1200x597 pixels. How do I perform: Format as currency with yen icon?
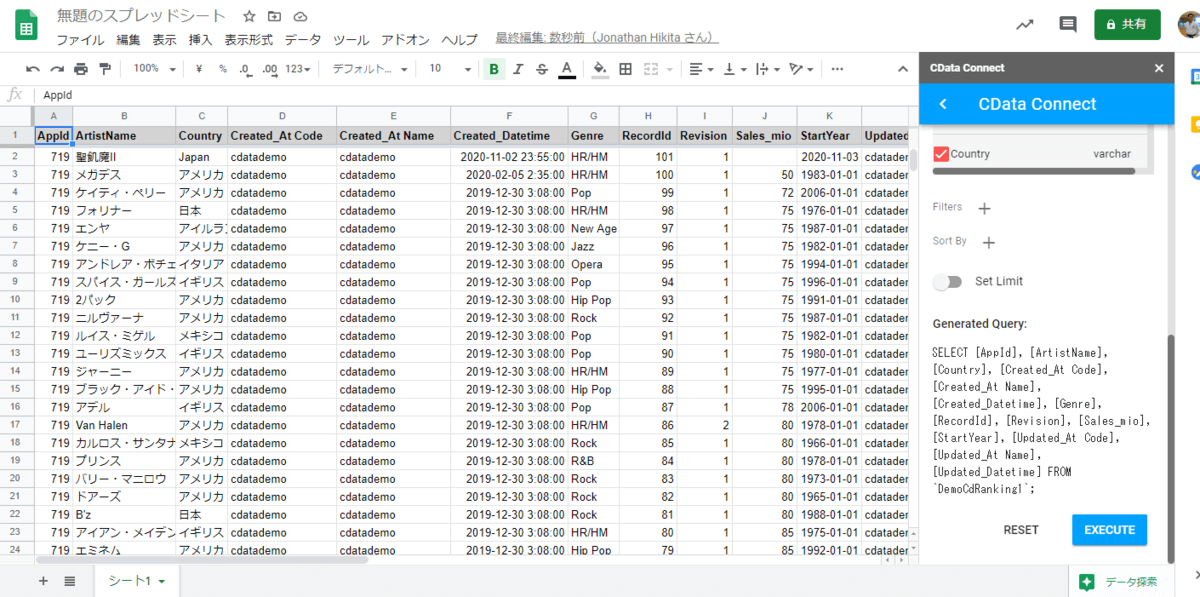click(199, 69)
